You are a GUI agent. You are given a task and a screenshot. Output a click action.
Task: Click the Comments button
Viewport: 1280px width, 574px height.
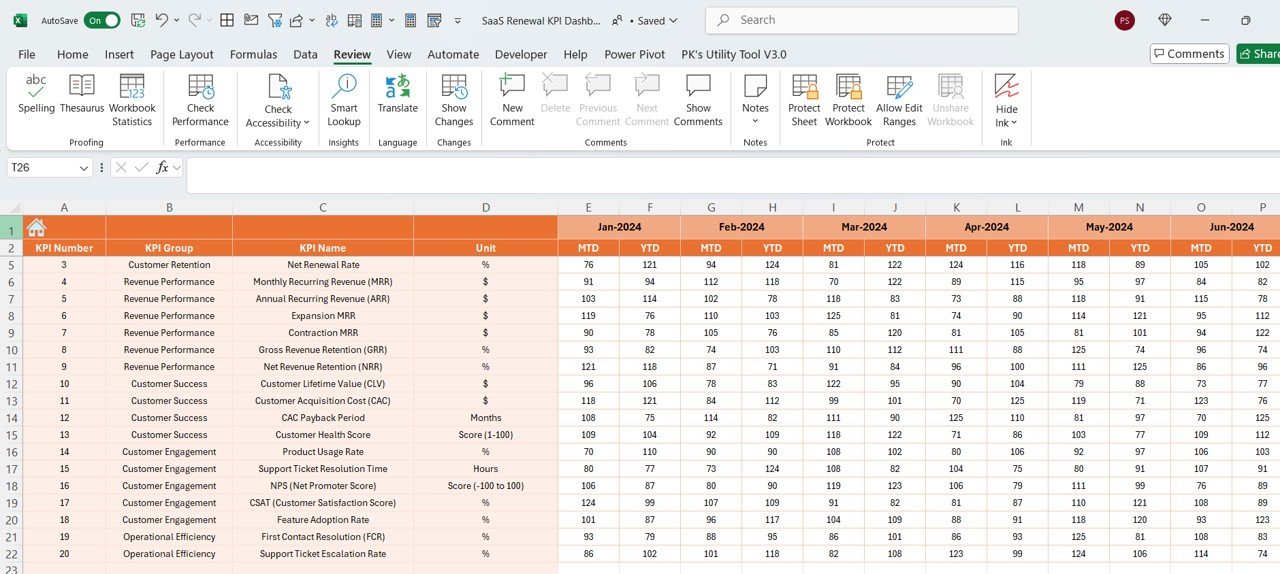pos(1188,54)
